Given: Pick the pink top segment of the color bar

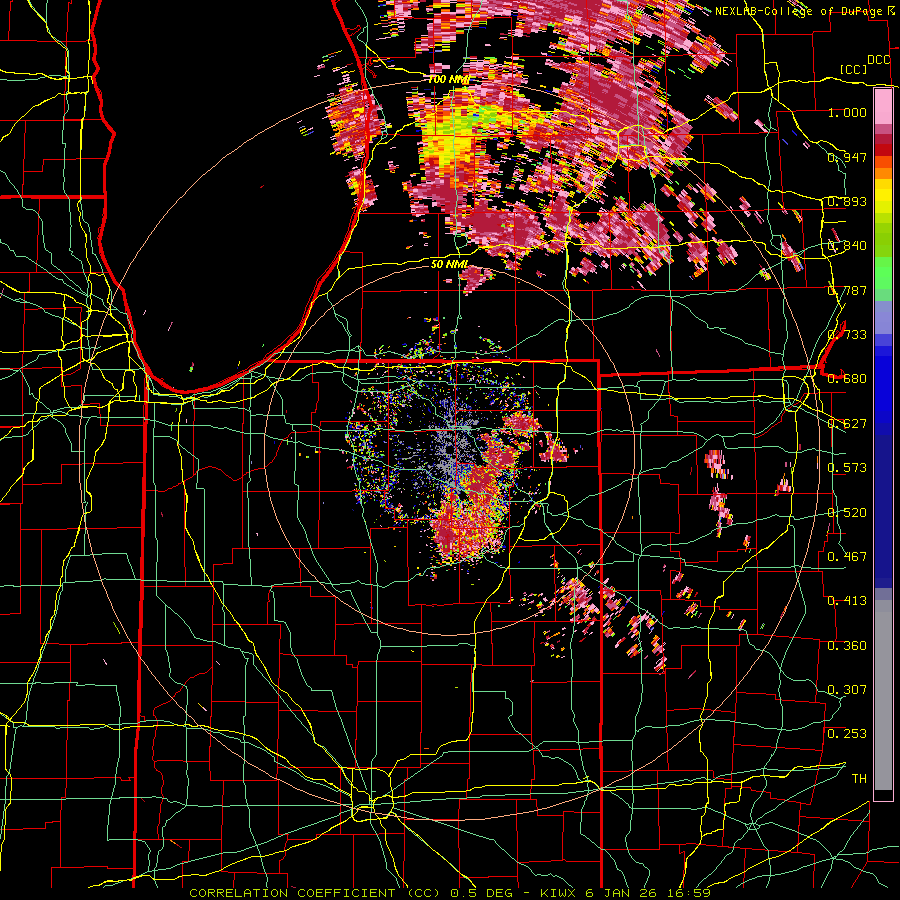Looking at the screenshot, I should pyautogui.click(x=883, y=107).
